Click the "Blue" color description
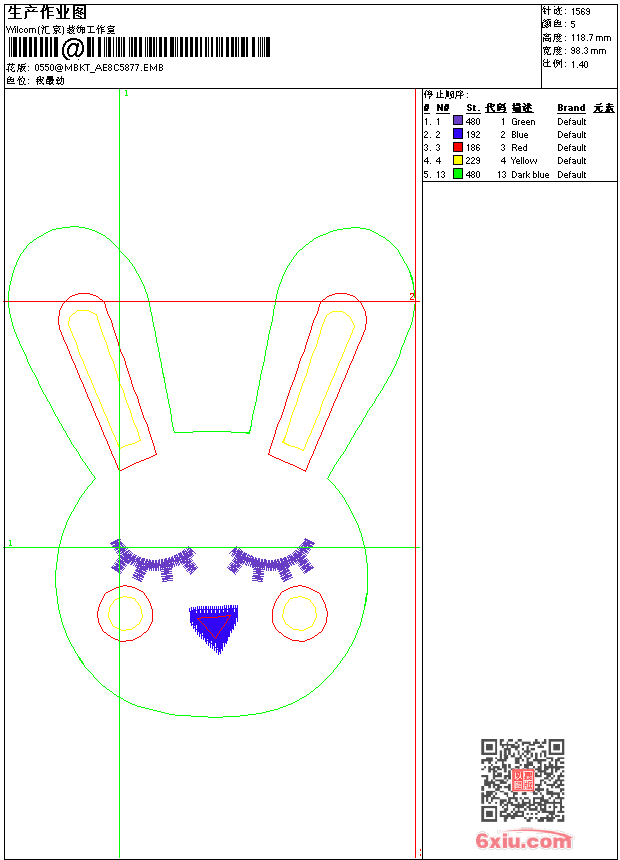Image resolution: width=620 pixels, height=860 pixels. click(520, 134)
